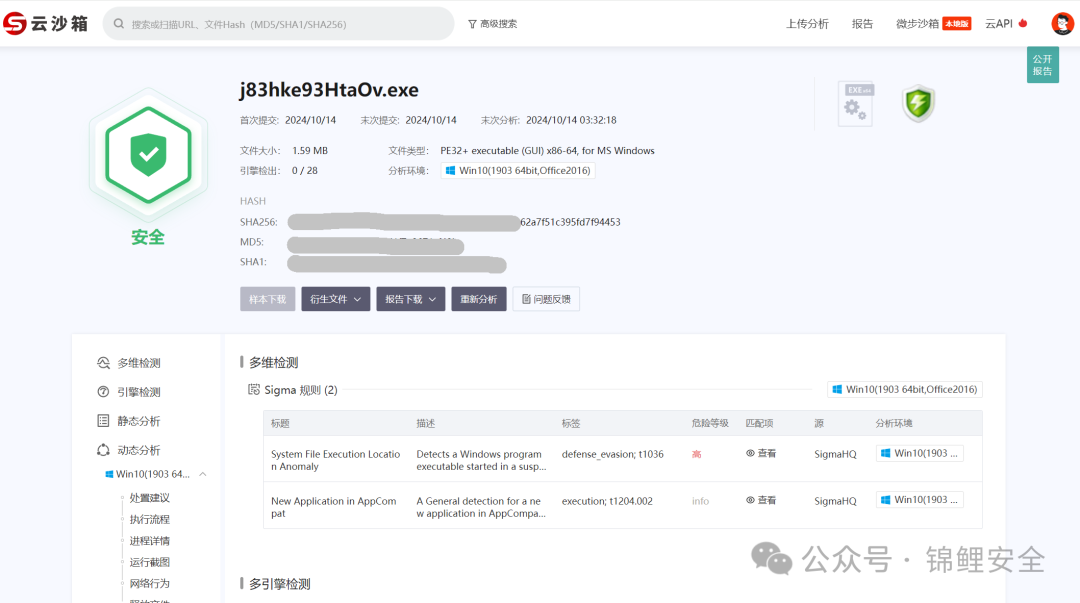Open 进程详情 in sidebar tree
Image resolution: width=1080 pixels, height=603 pixels.
[x=149, y=541]
